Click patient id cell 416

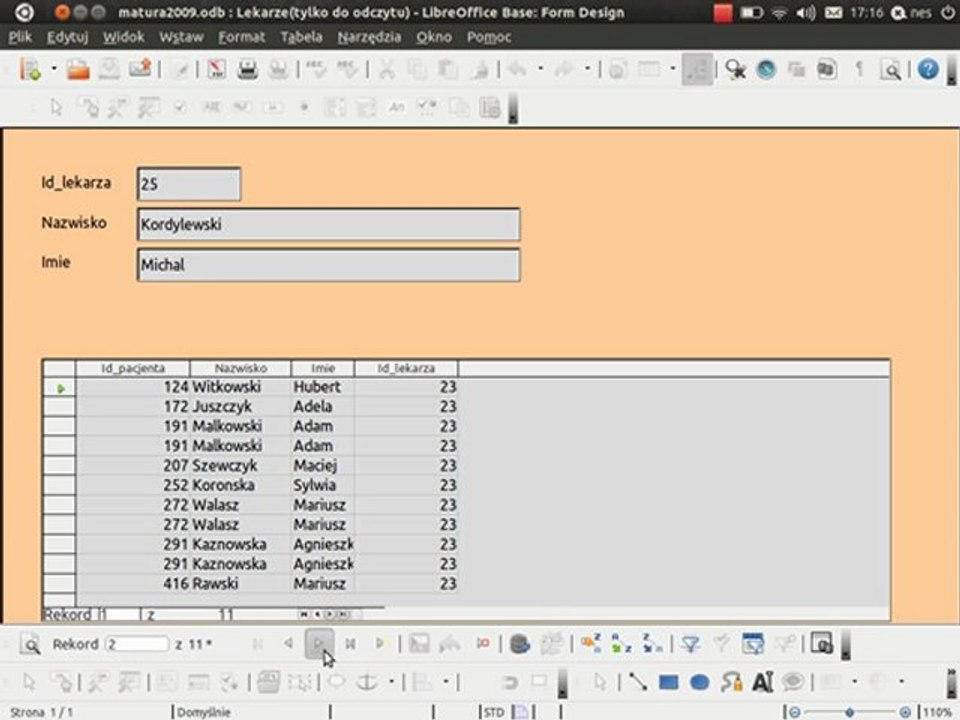coord(133,583)
